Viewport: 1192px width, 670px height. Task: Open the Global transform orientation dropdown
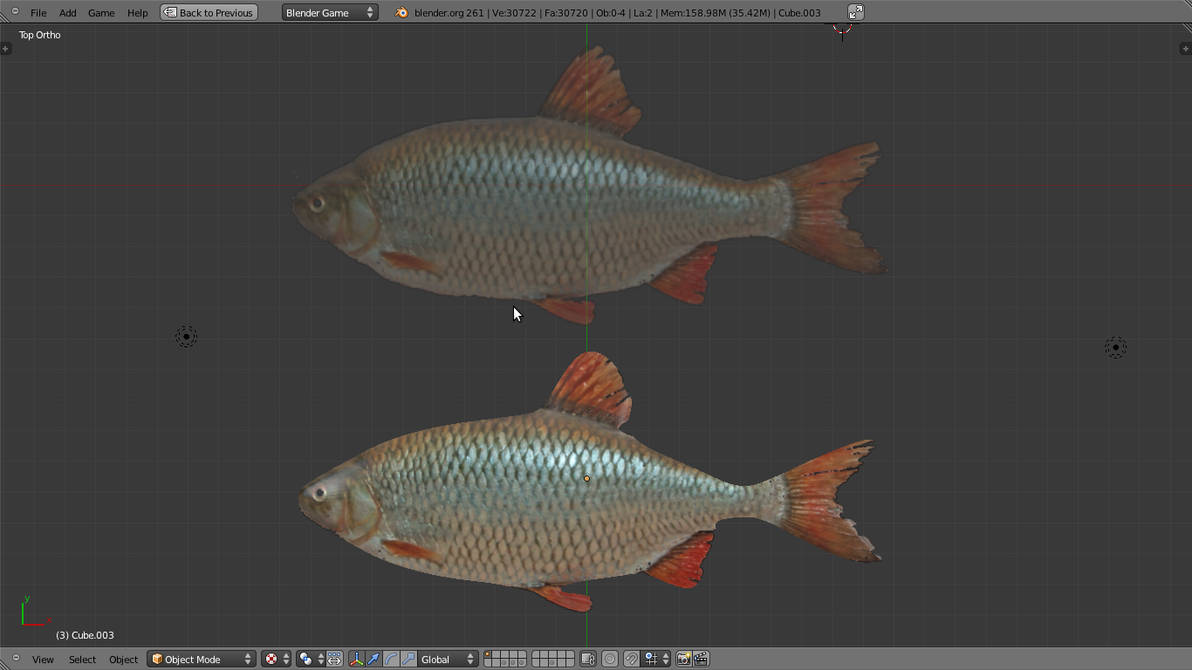pyautogui.click(x=448, y=659)
